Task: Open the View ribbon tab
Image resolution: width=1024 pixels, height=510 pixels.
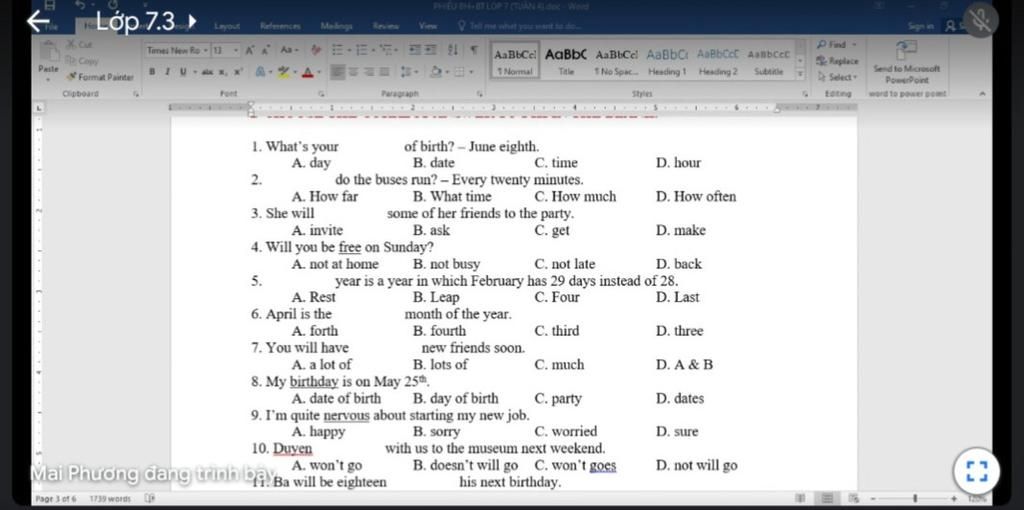Action: [x=428, y=27]
